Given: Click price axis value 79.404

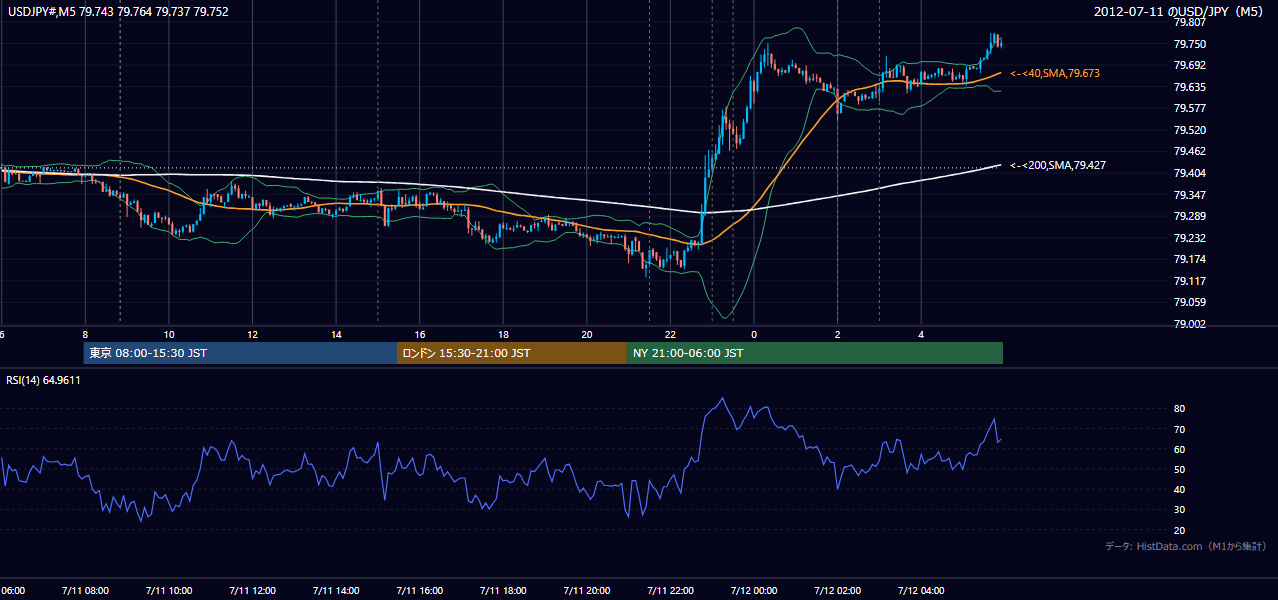Looking at the screenshot, I should point(1188,173).
